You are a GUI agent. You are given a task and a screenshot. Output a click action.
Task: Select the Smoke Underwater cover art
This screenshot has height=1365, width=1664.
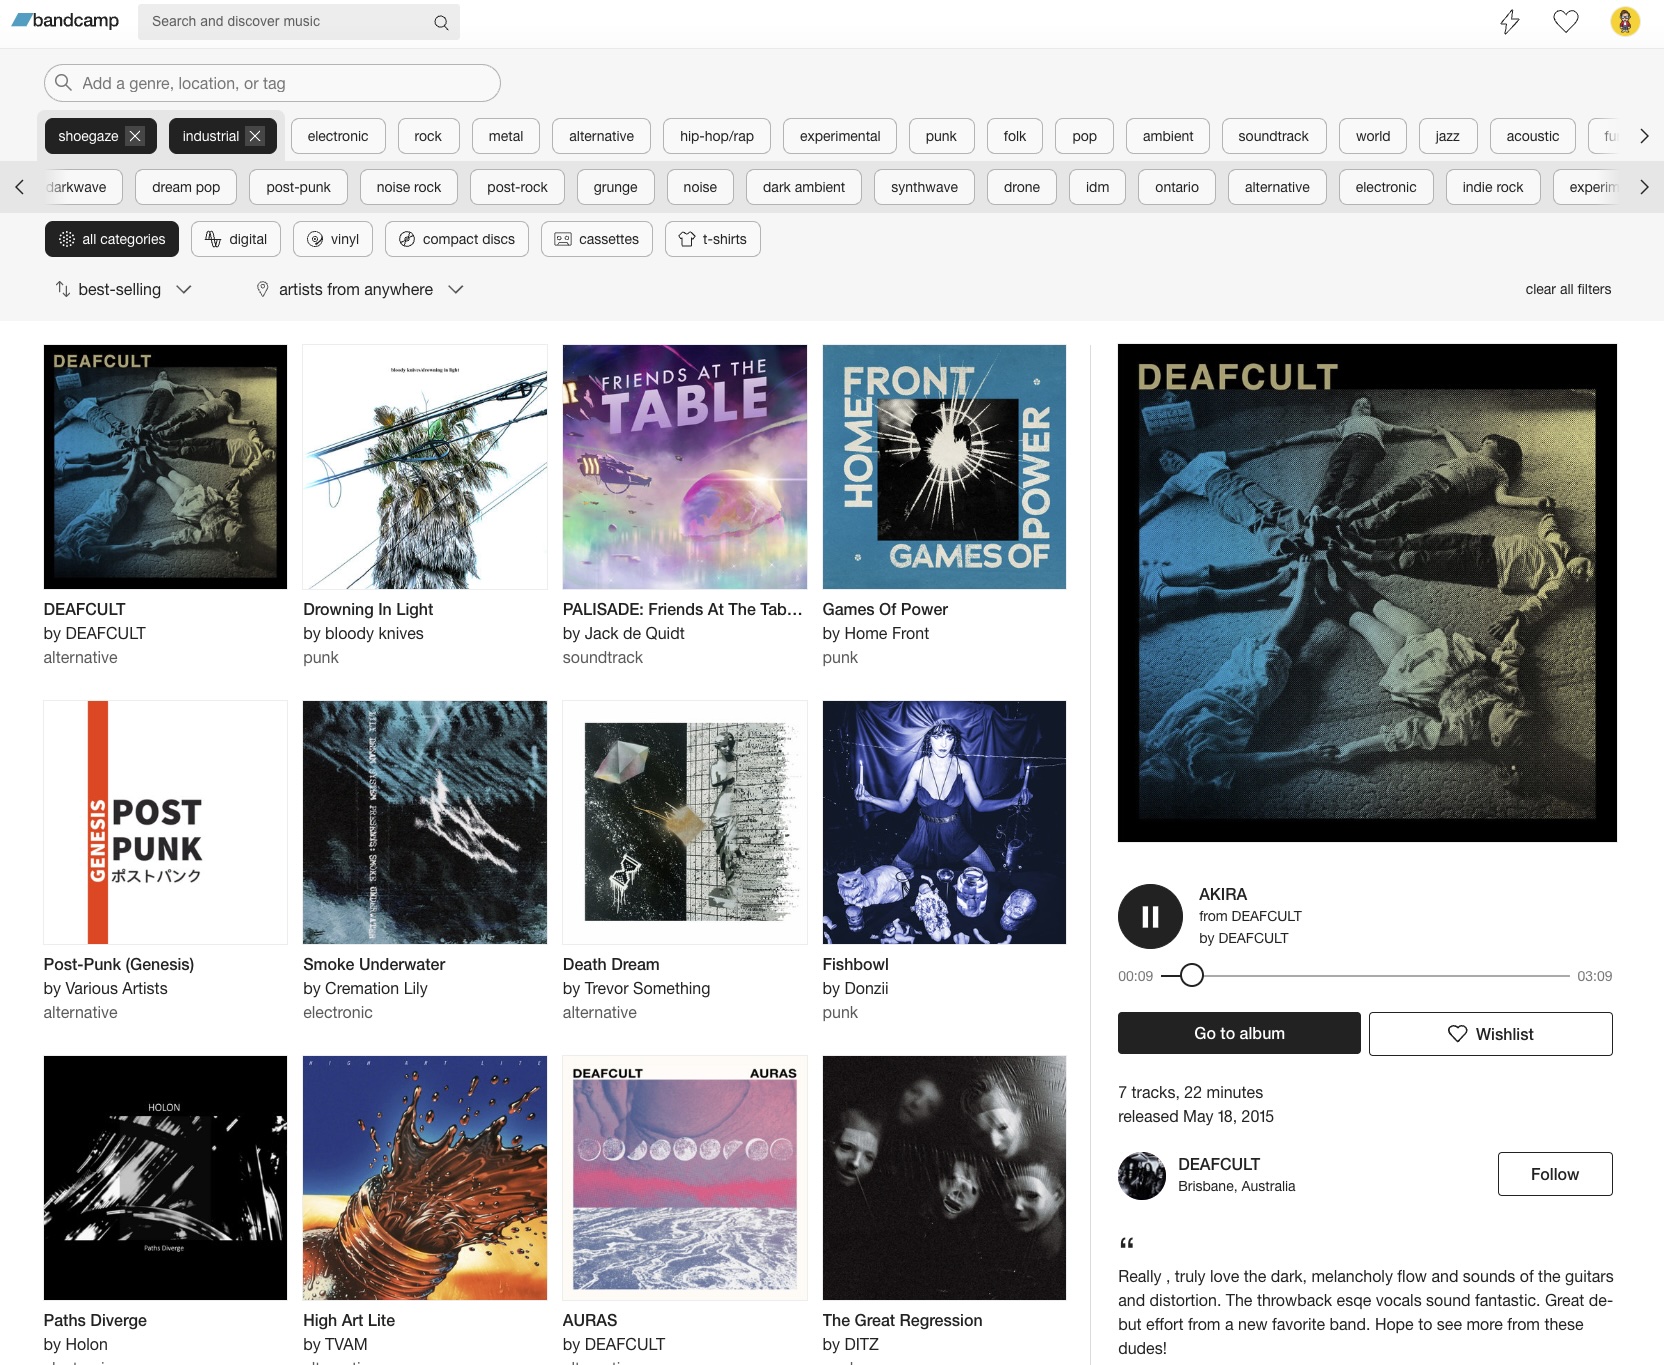pos(425,822)
